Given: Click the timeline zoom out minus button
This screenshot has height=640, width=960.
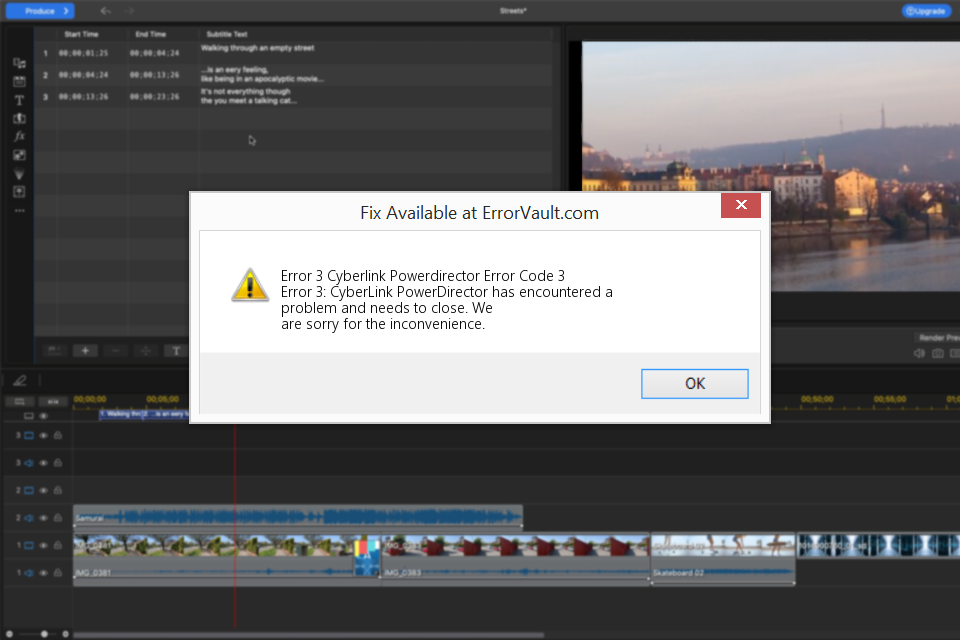Looking at the screenshot, I should [9, 634].
